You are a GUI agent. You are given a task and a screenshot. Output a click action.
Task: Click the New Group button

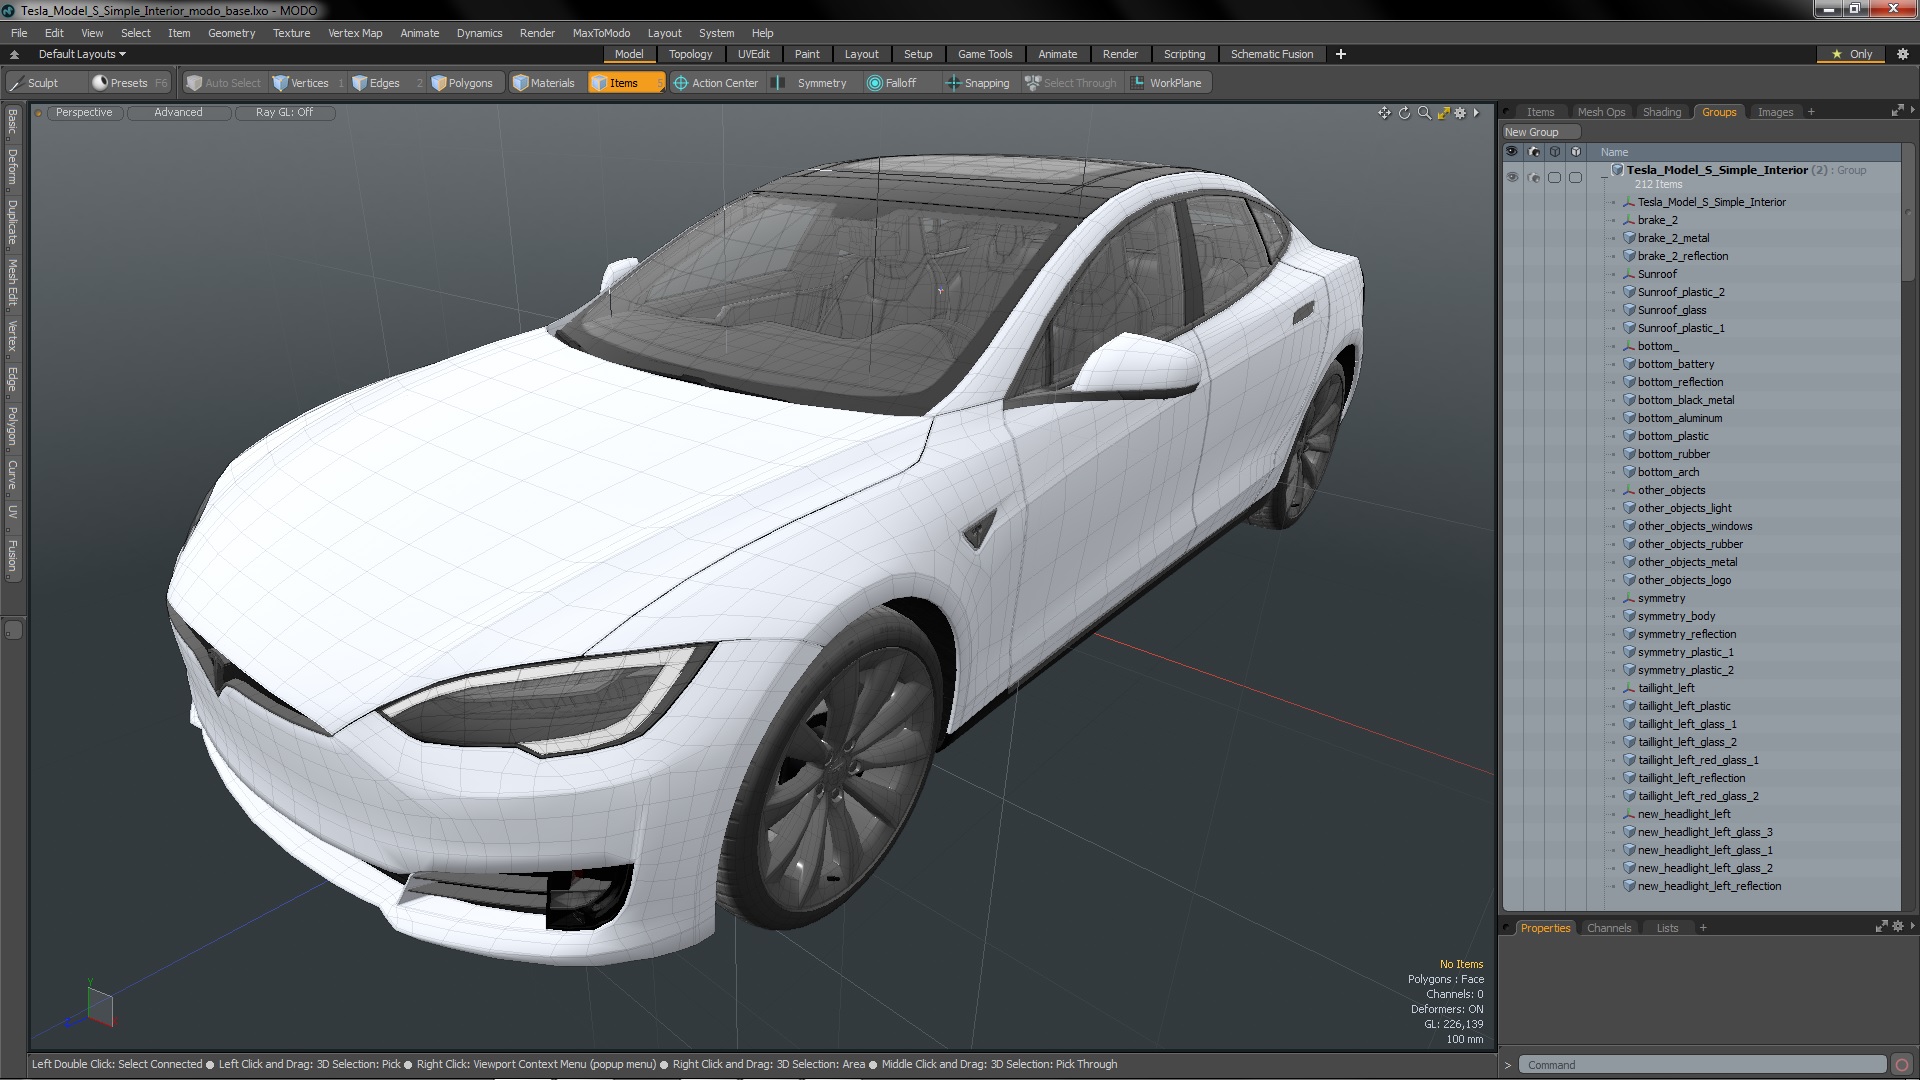1532,131
